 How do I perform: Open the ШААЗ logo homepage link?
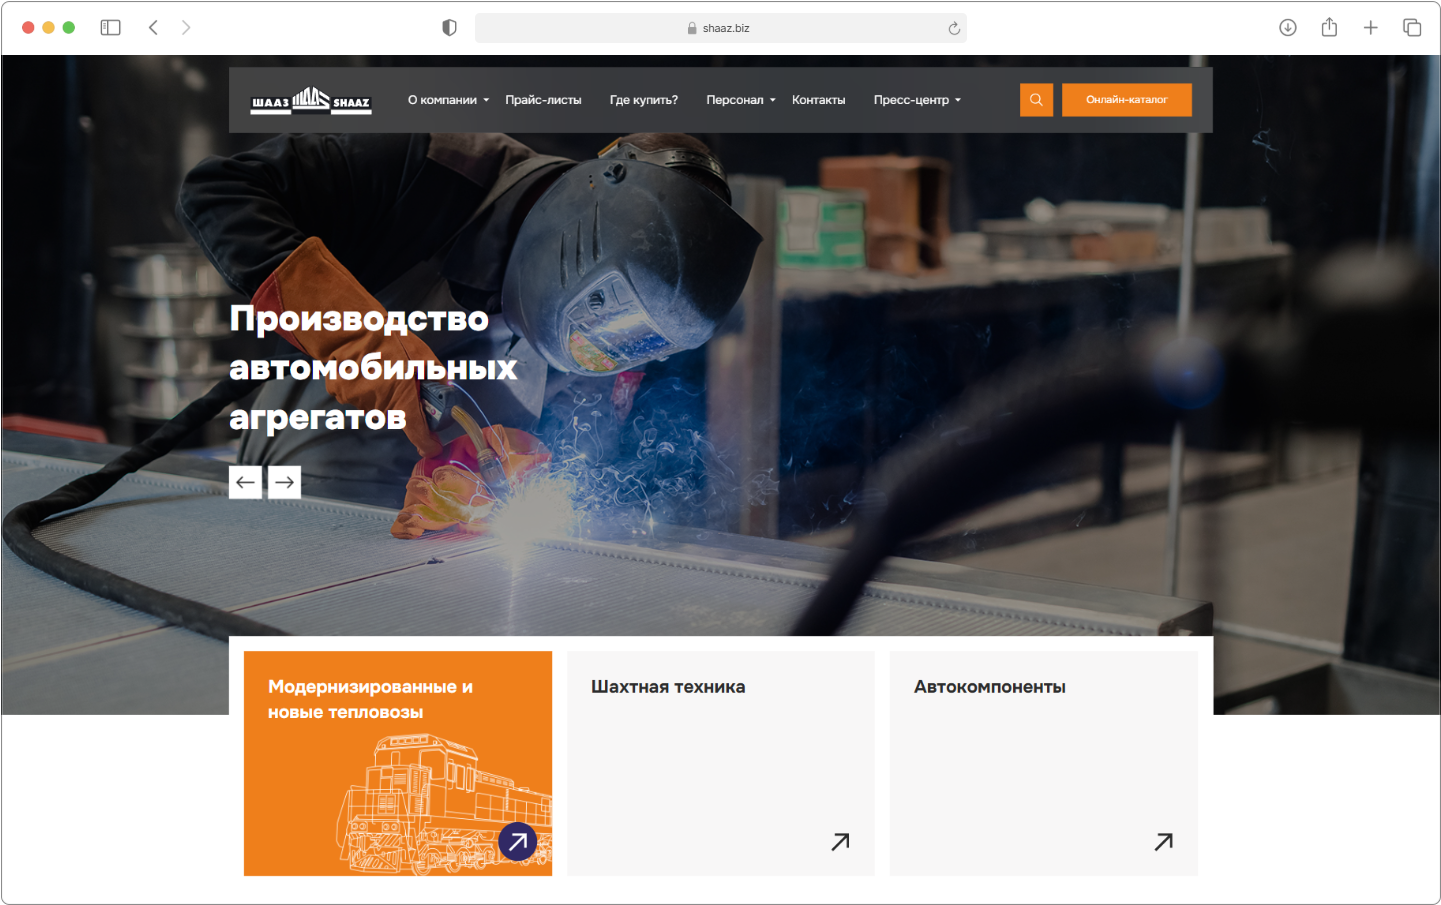coord(311,100)
